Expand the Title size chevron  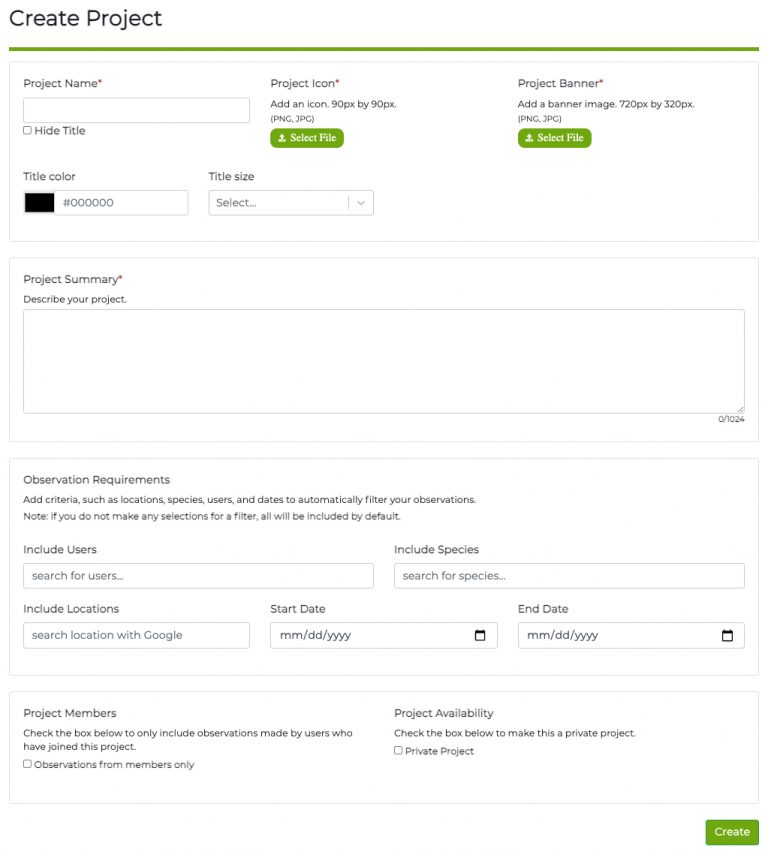coord(361,203)
